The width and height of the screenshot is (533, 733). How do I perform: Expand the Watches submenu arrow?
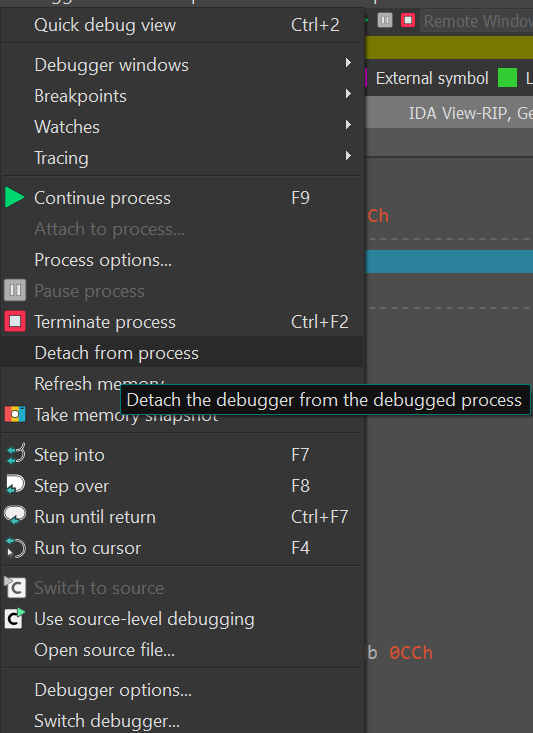coord(348,124)
